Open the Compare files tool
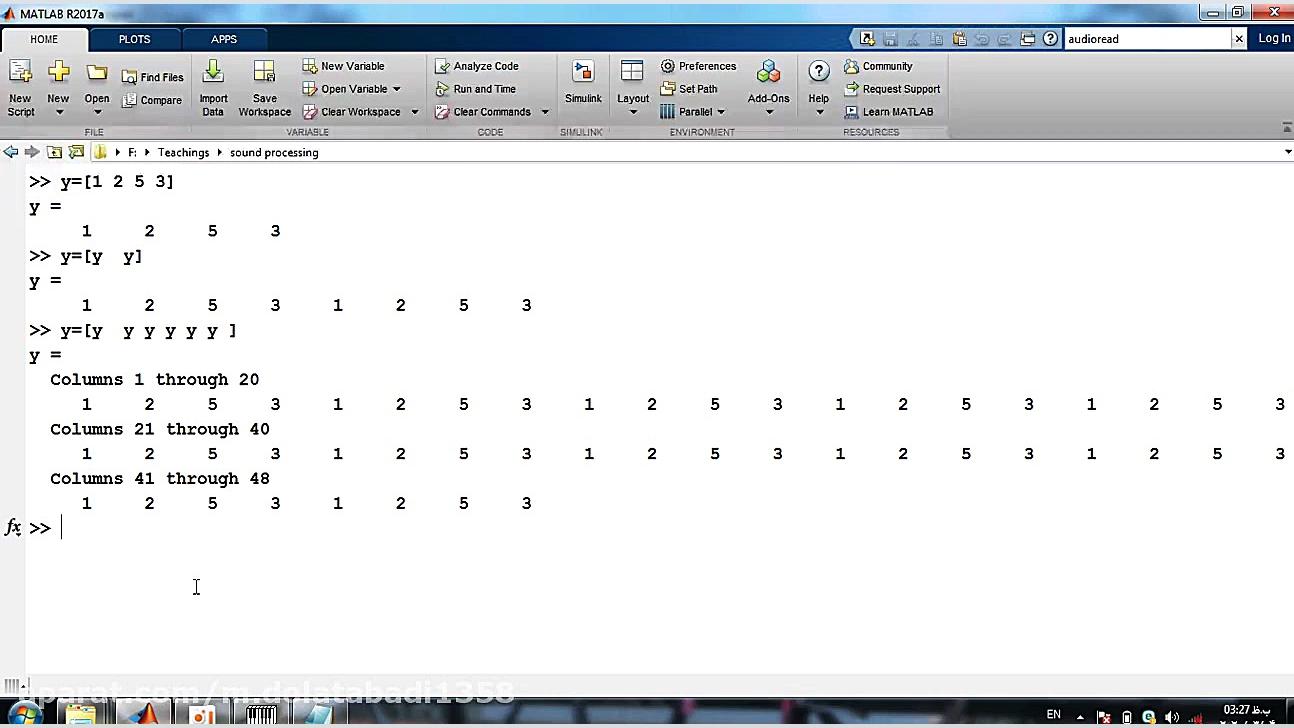Image resolution: width=1294 pixels, height=728 pixels. click(x=152, y=100)
